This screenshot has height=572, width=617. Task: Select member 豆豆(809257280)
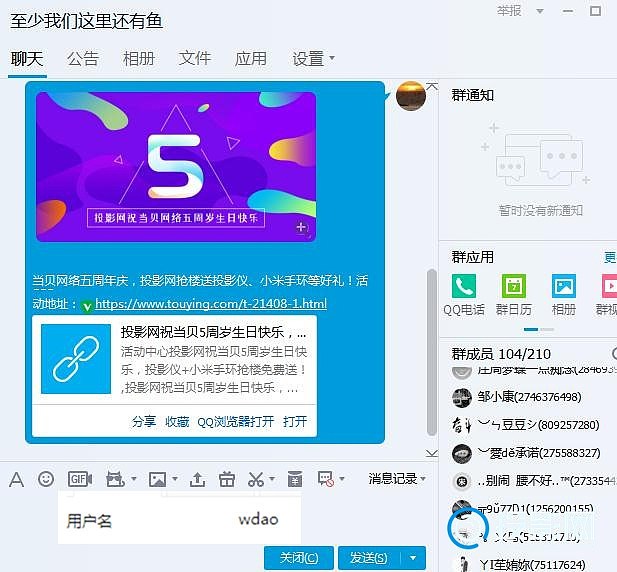pos(529,425)
